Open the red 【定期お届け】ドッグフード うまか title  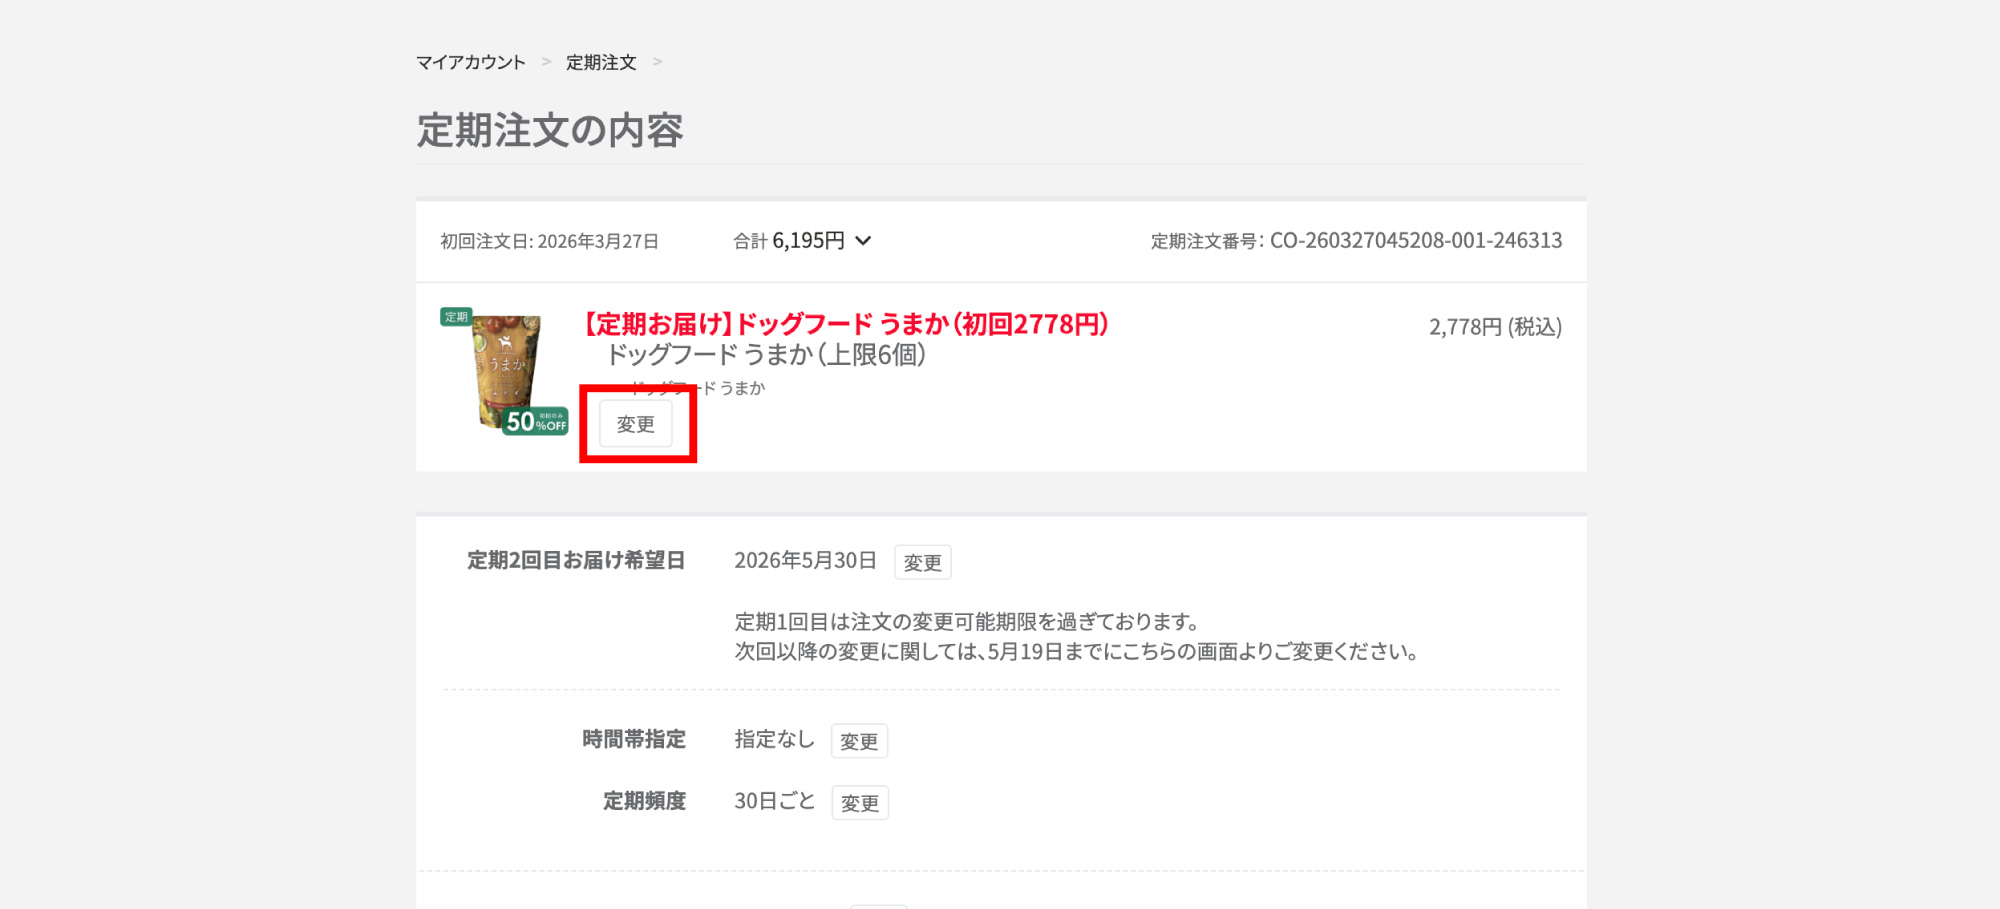(x=845, y=324)
